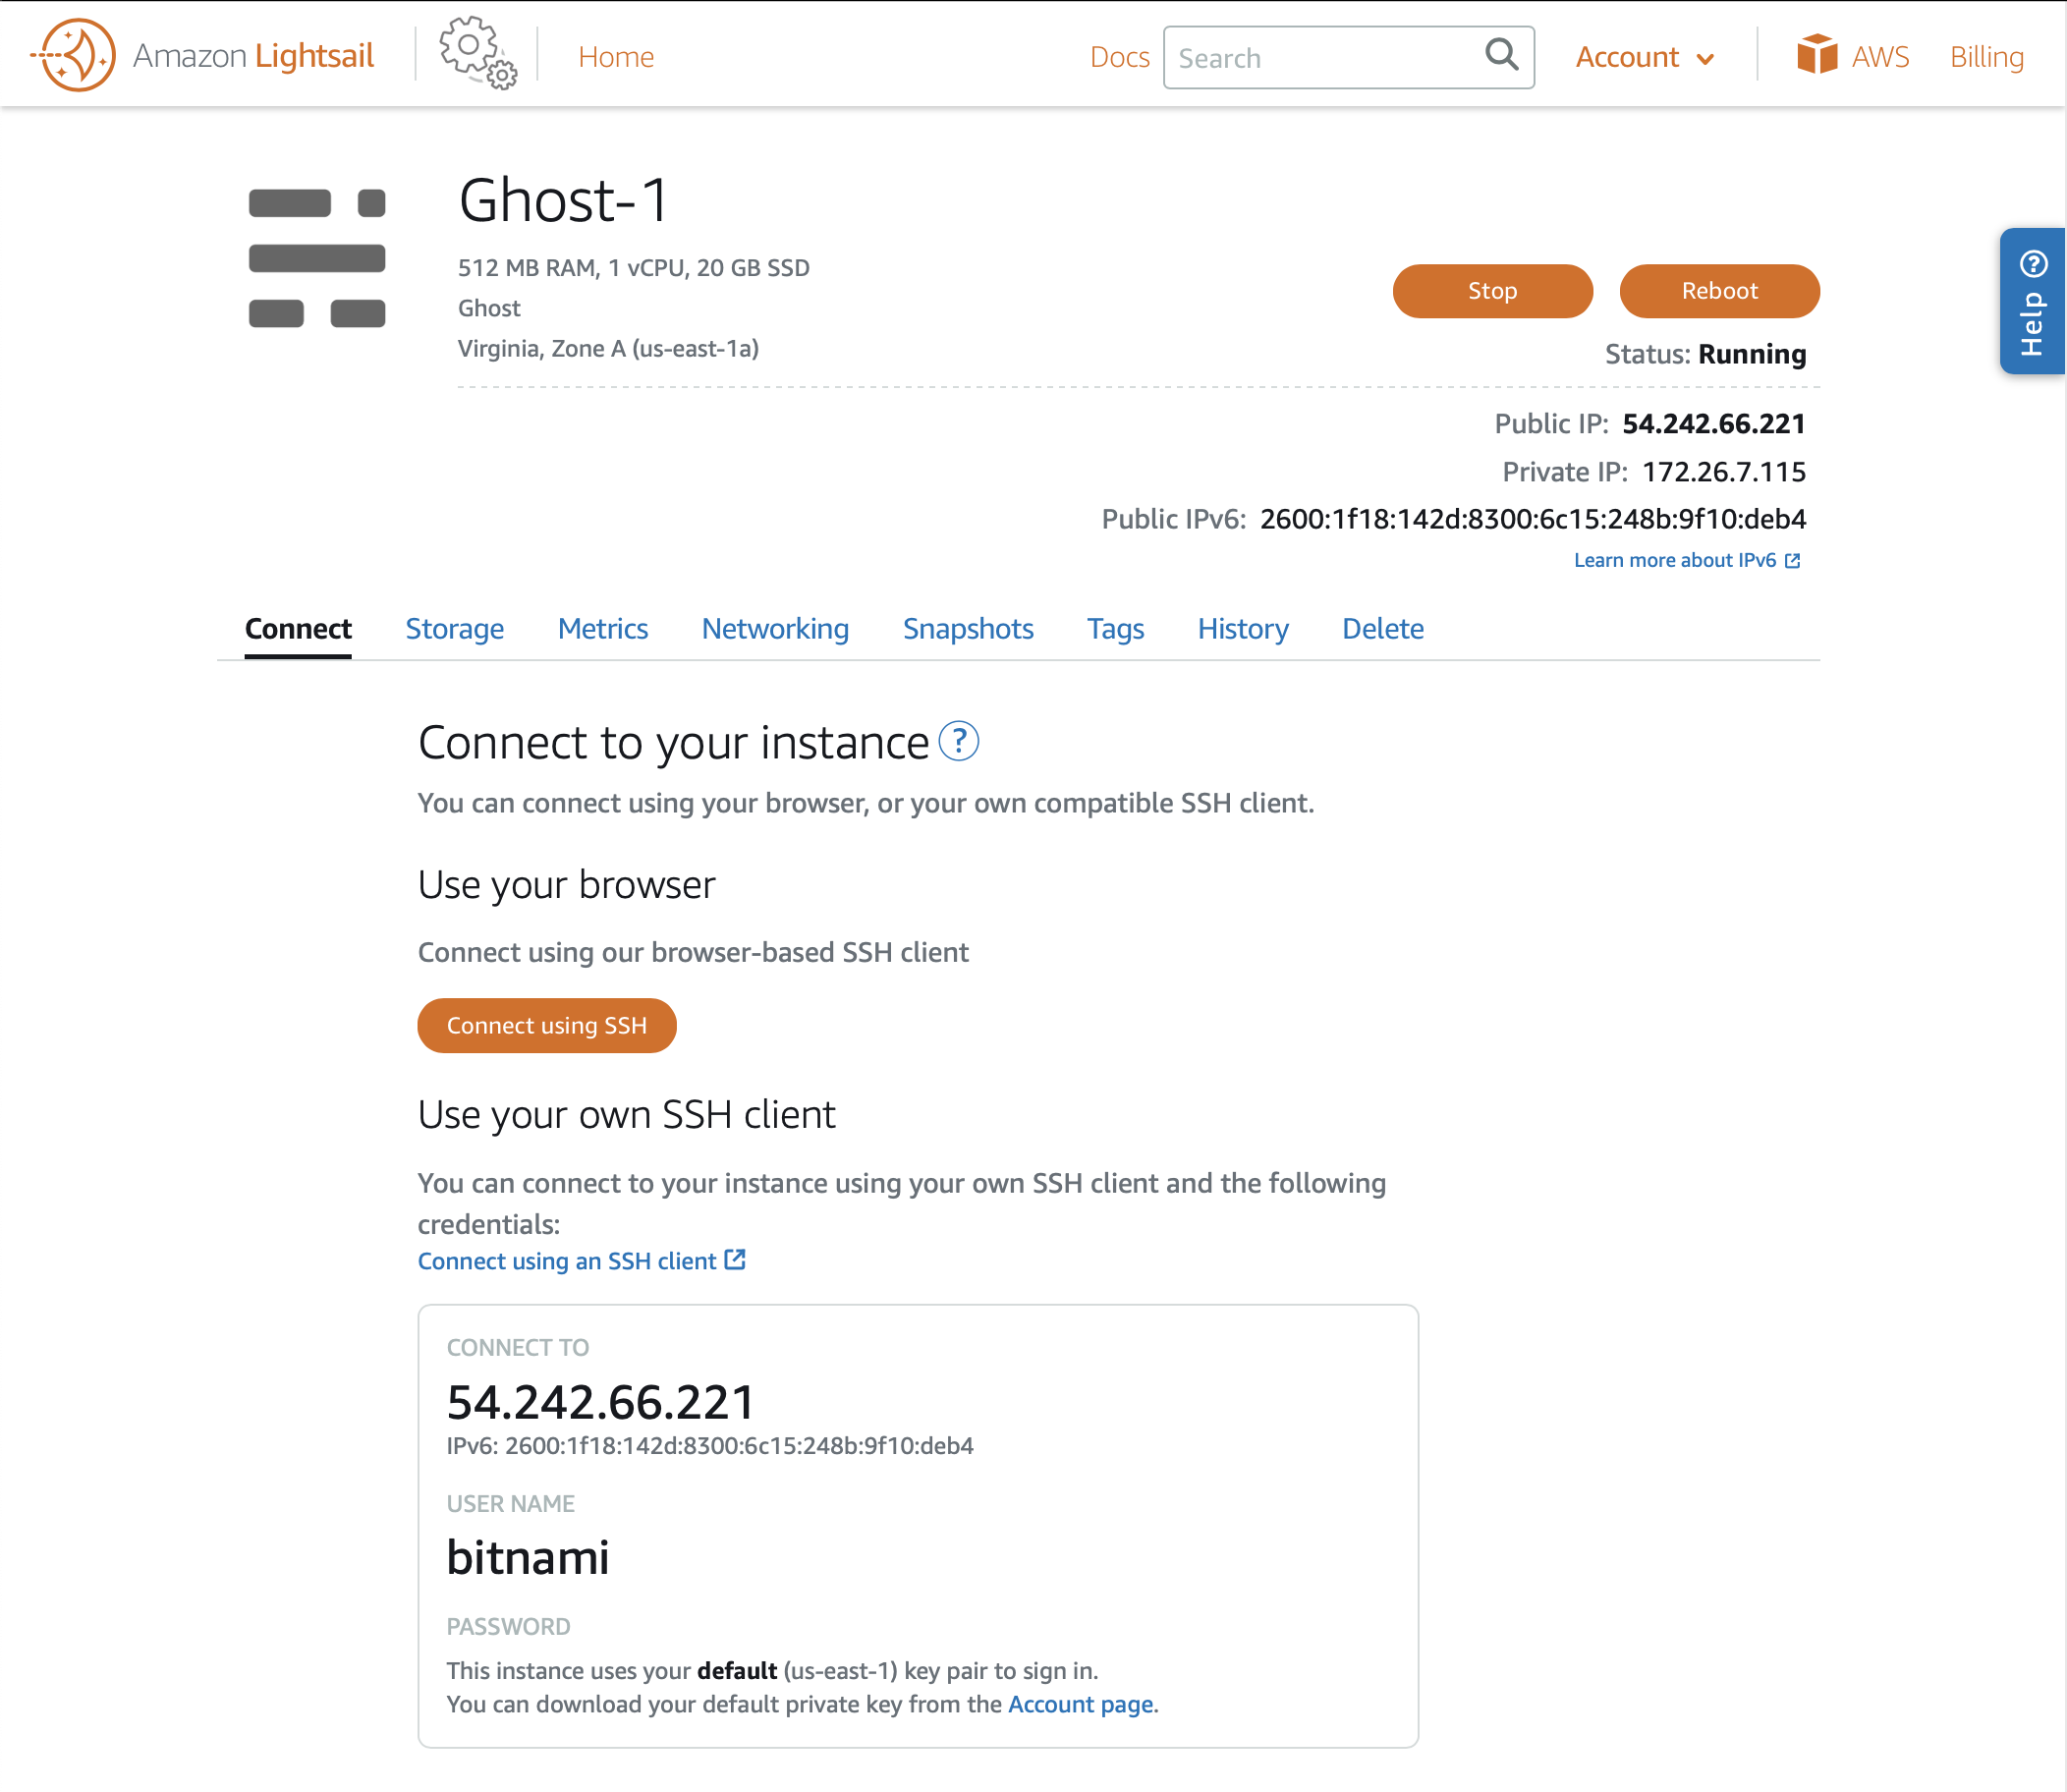Click the search magnifier icon
The height and width of the screenshot is (1792, 2067).
coord(1501,56)
